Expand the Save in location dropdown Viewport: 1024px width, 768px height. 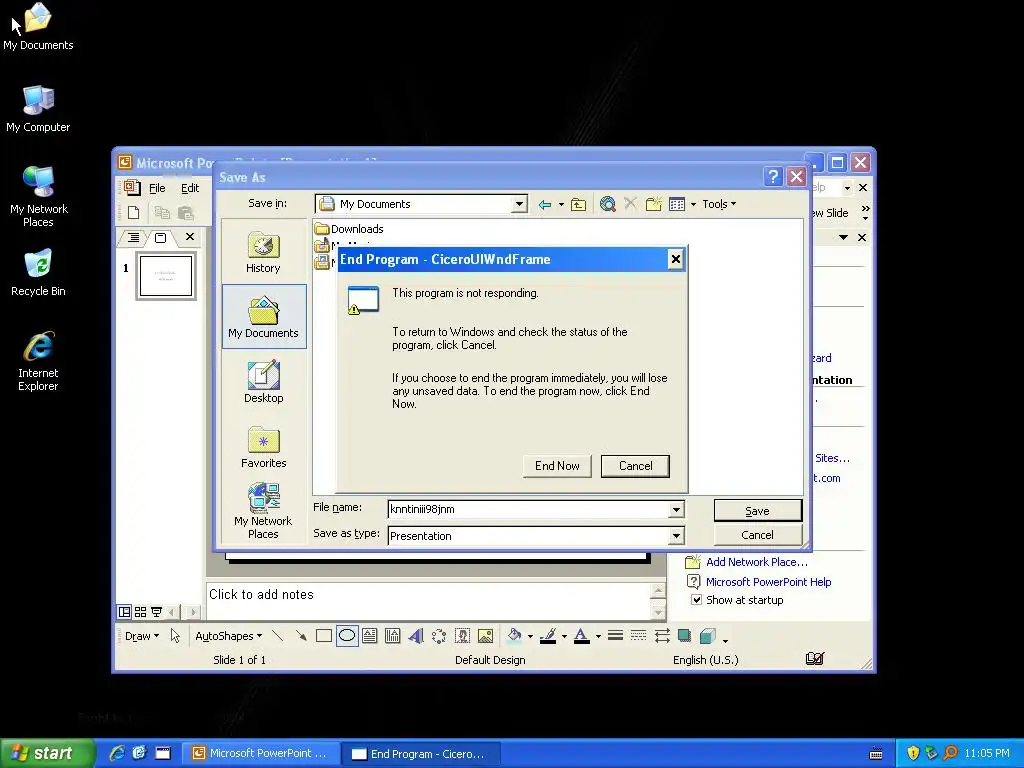tap(519, 204)
